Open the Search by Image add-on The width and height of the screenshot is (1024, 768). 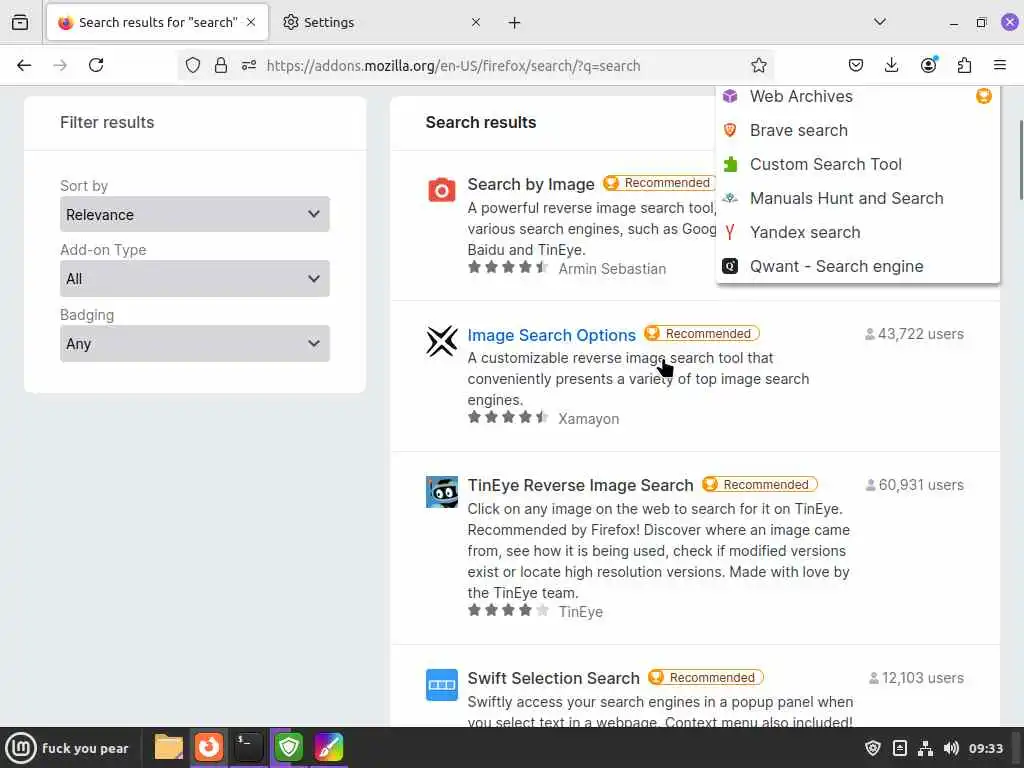tap(530, 184)
